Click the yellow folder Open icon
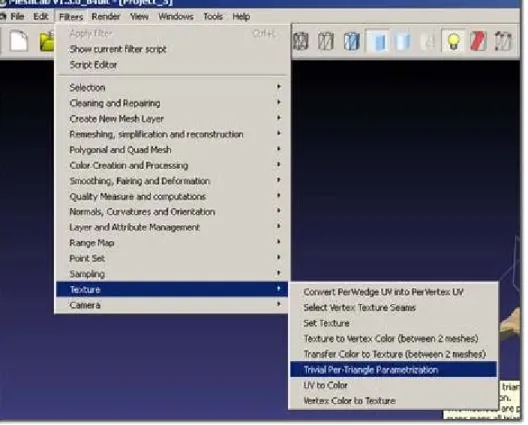This screenshot has width=528, height=425. tap(47, 41)
